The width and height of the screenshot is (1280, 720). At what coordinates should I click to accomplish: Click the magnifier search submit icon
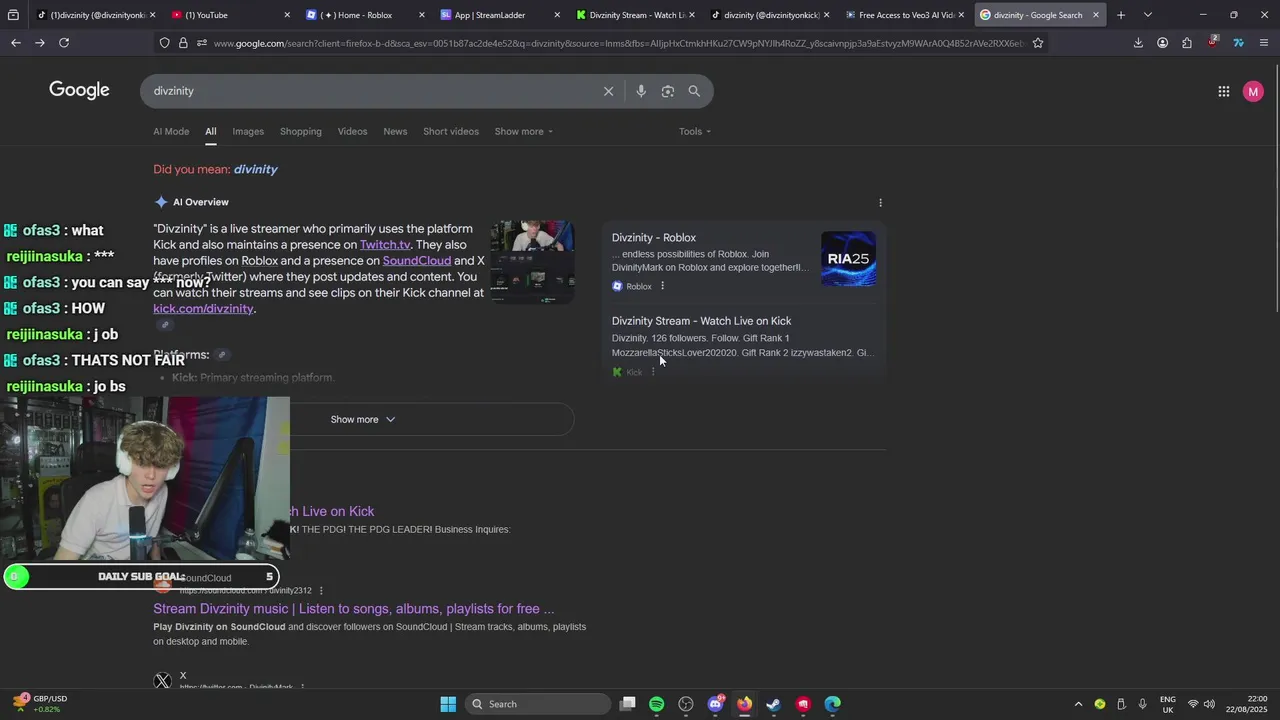coord(694,91)
